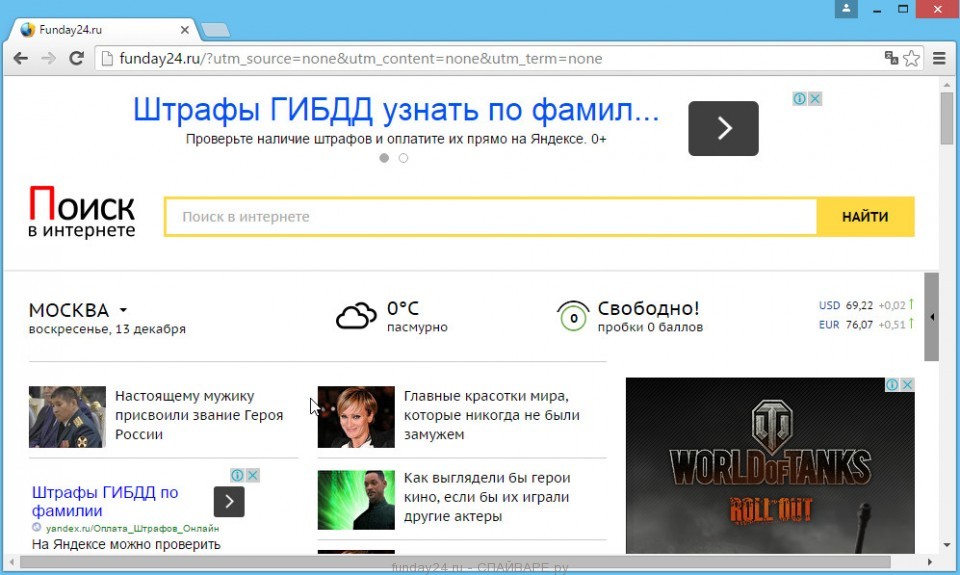Click World of Tanks ad info icon
The width and height of the screenshot is (960, 575).
(x=892, y=385)
